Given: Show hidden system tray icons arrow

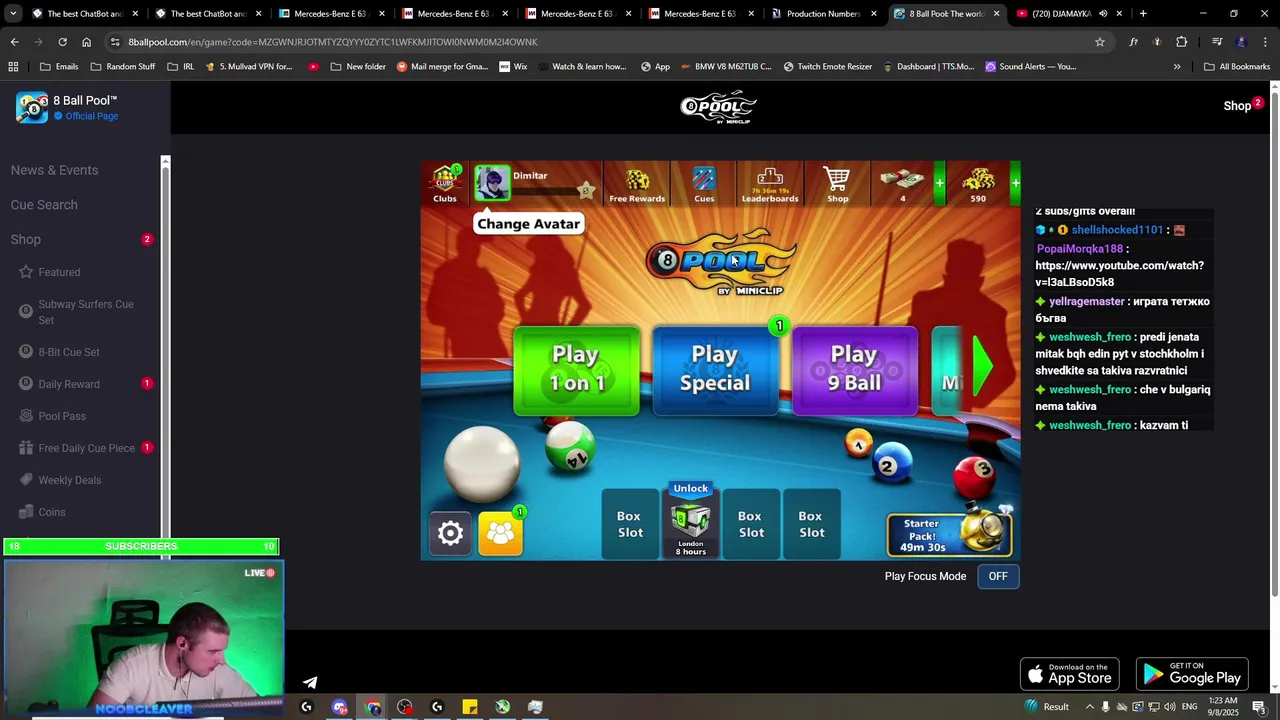Looking at the screenshot, I should point(1090,707).
